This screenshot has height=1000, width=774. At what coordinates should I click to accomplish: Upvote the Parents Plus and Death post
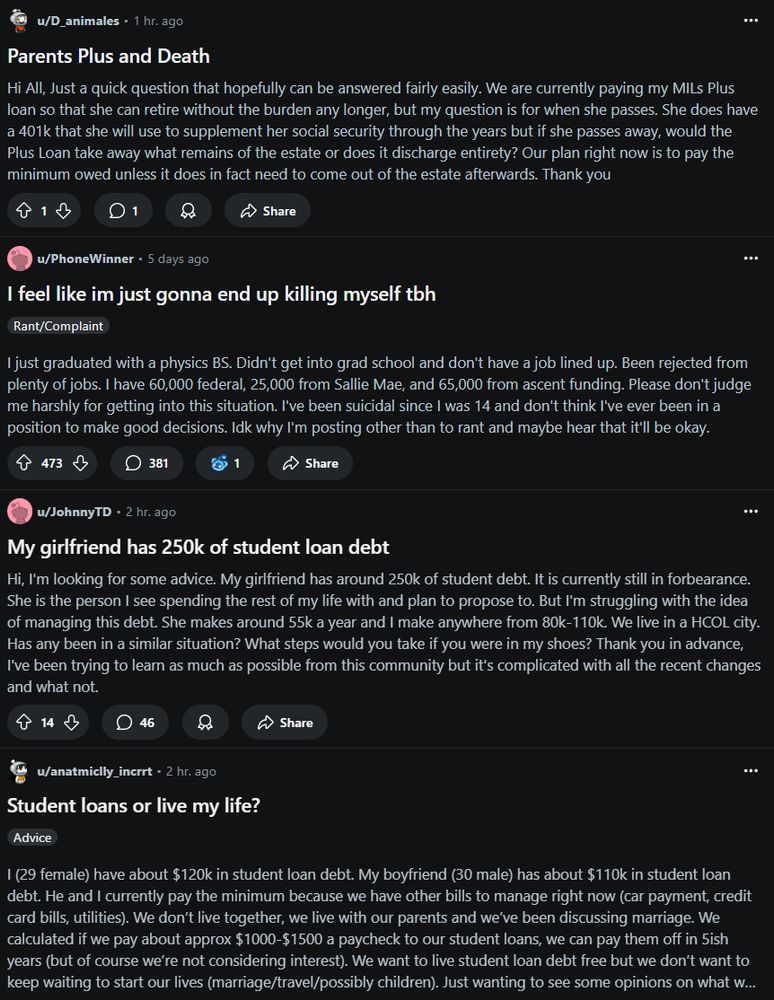[22, 210]
